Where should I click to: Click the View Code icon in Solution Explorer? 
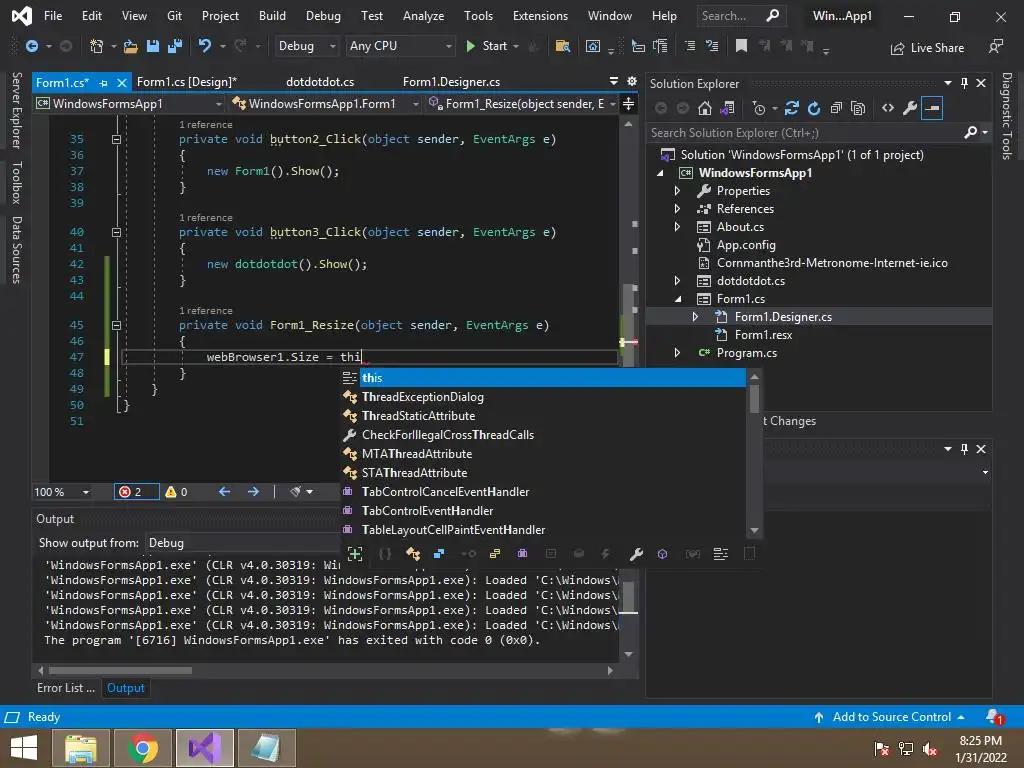coord(888,108)
